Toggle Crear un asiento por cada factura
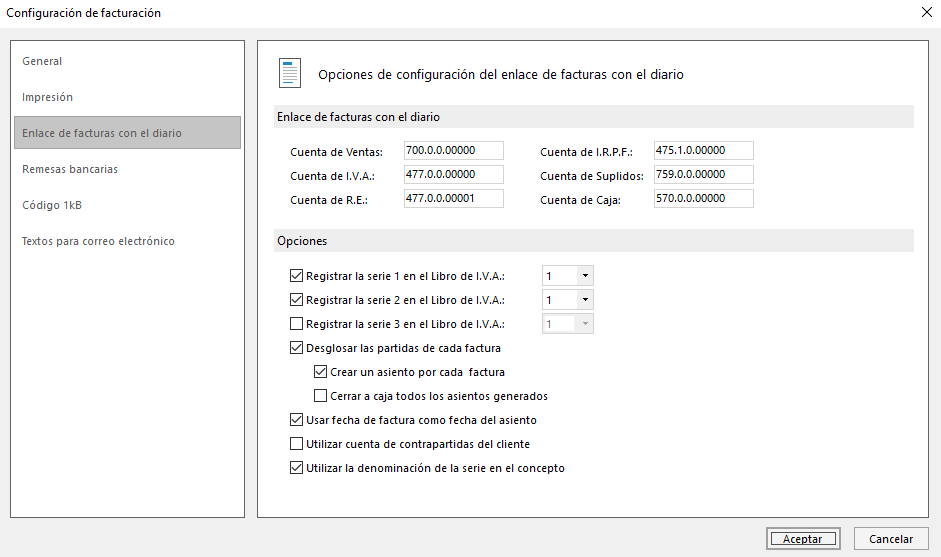Viewport: 941px width, 557px height. point(320,372)
